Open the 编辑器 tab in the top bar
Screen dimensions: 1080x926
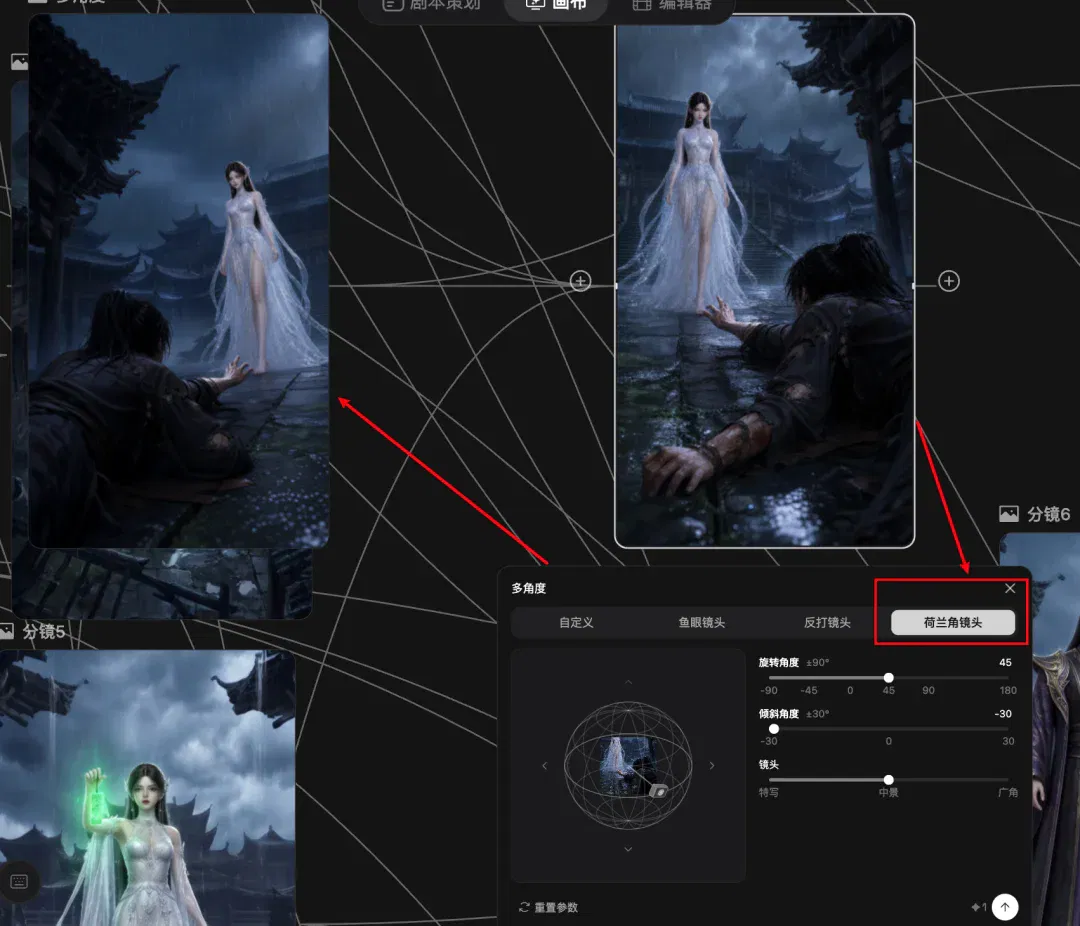(x=672, y=6)
